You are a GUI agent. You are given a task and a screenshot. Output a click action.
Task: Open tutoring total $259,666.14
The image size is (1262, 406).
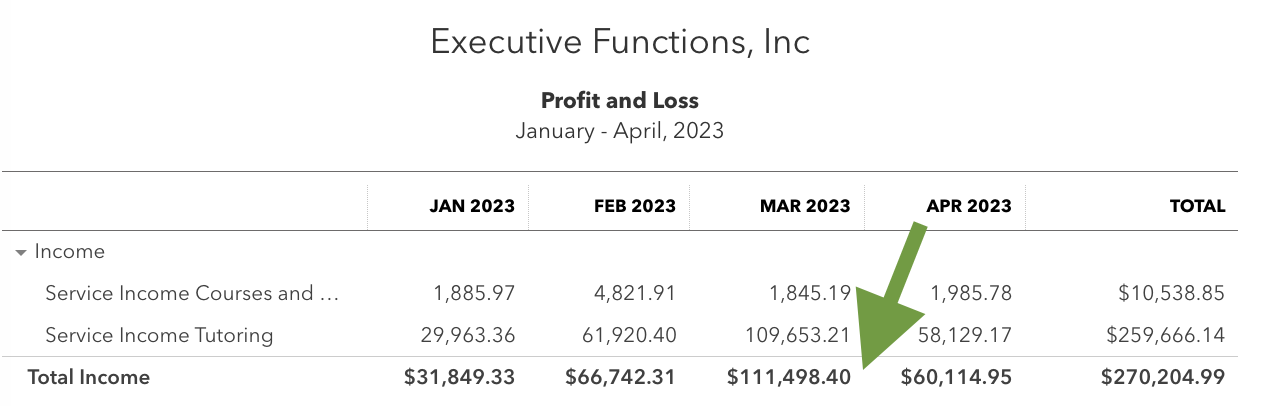click(x=1165, y=335)
